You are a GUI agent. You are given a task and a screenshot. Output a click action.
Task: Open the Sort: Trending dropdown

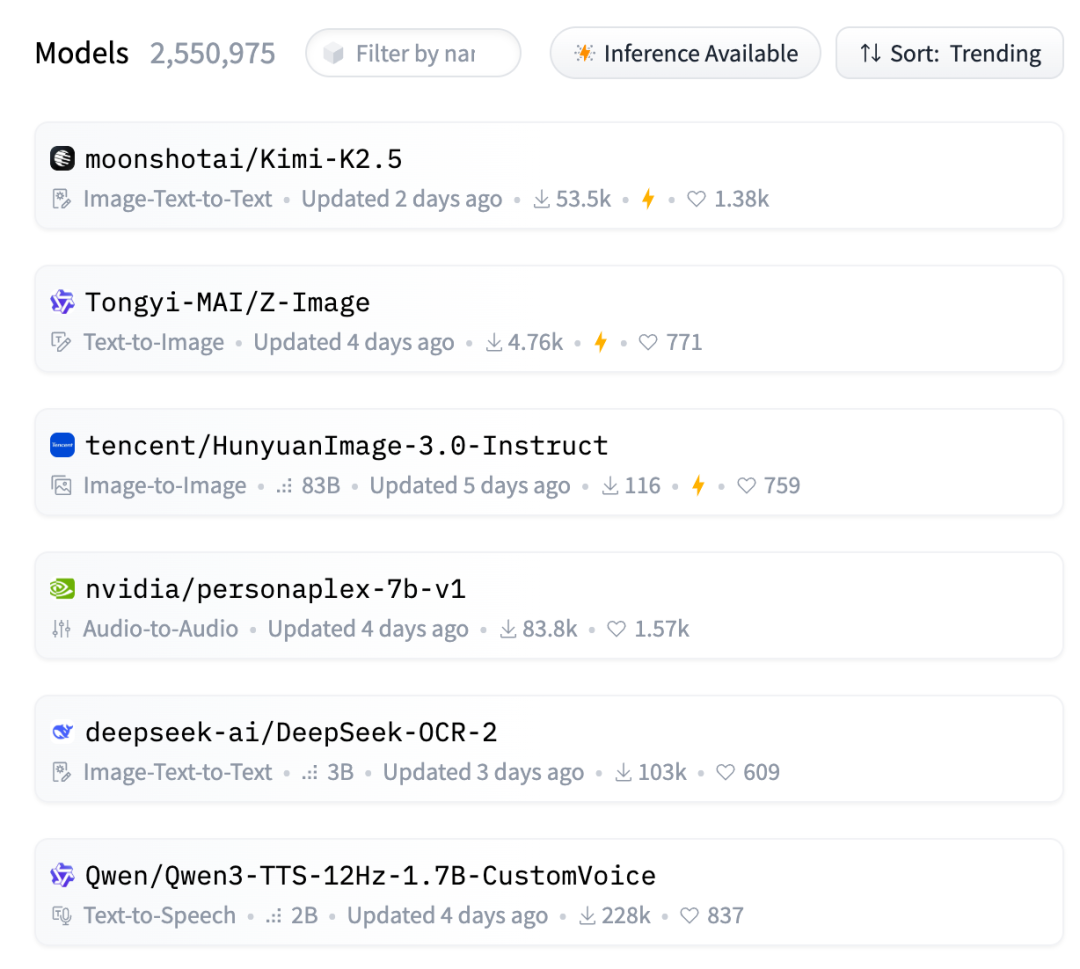(949, 53)
